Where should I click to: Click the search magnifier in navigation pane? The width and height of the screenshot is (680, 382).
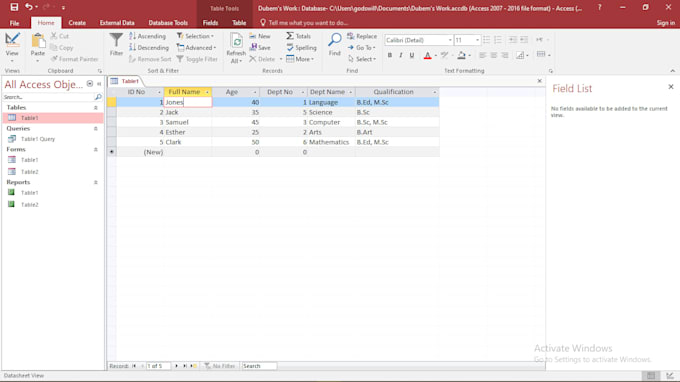pyautogui.click(x=98, y=97)
